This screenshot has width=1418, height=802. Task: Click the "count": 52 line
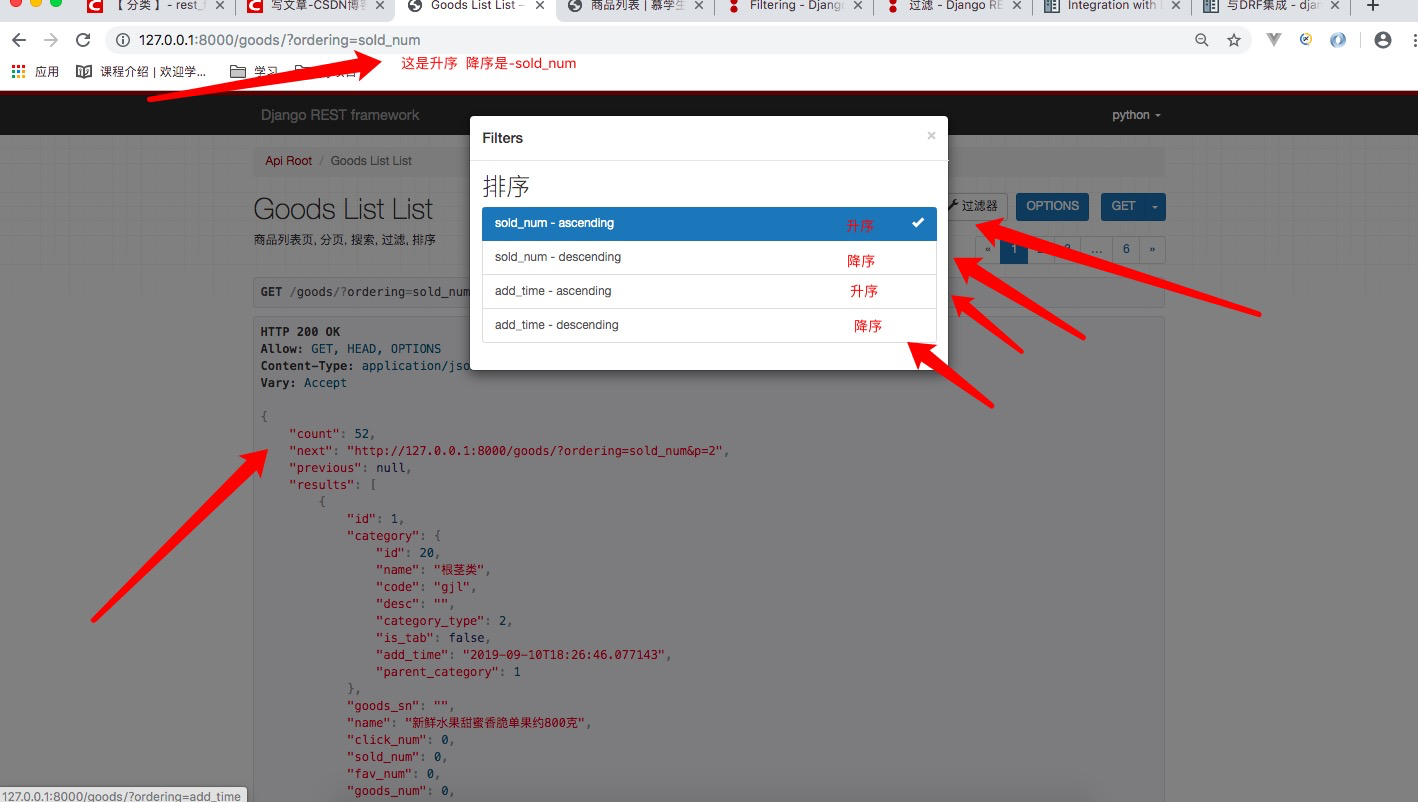[332, 434]
